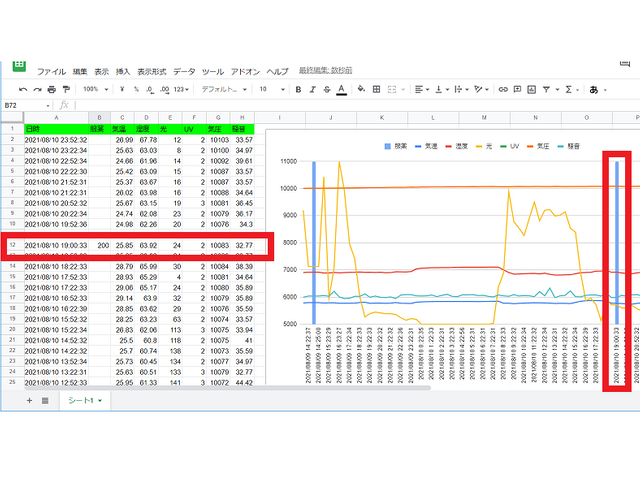Click the Google Sheets home icon
This screenshot has height=480, width=640.
point(19,65)
